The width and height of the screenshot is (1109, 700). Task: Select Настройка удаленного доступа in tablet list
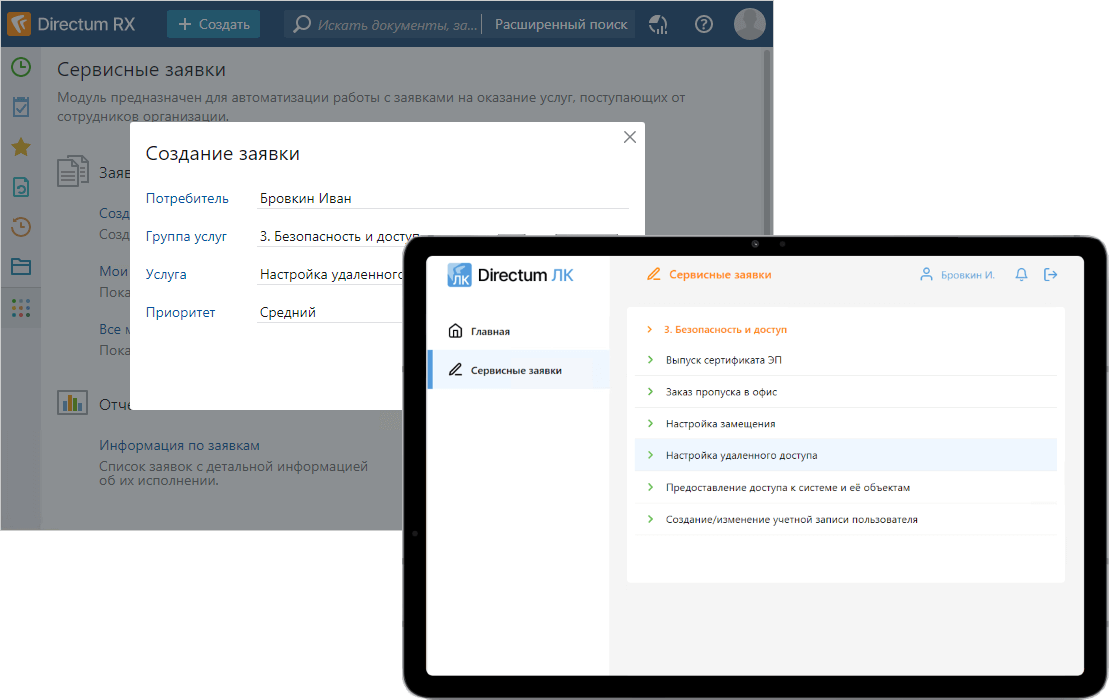pyautogui.click(x=846, y=455)
